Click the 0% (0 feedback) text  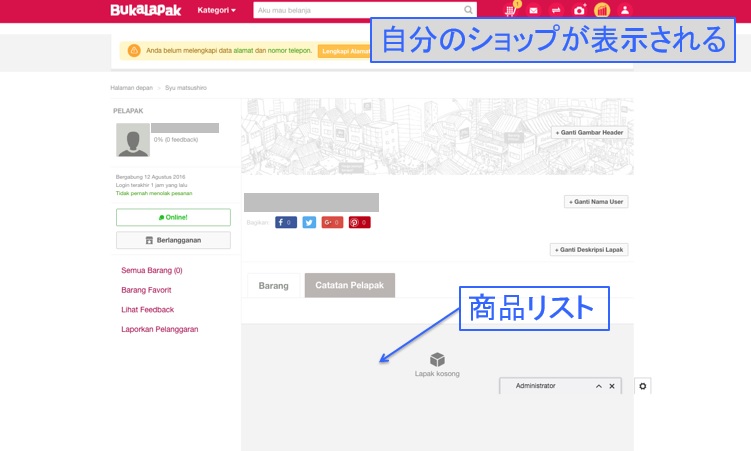176,139
